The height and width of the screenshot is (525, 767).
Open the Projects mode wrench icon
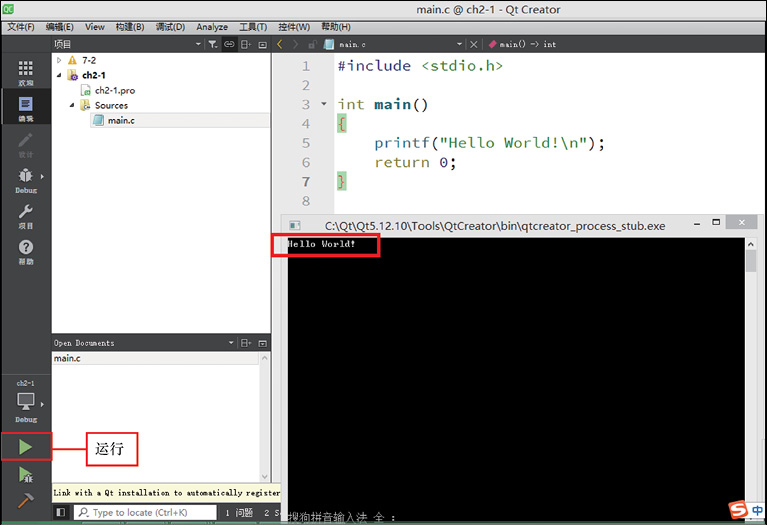coord(26,215)
